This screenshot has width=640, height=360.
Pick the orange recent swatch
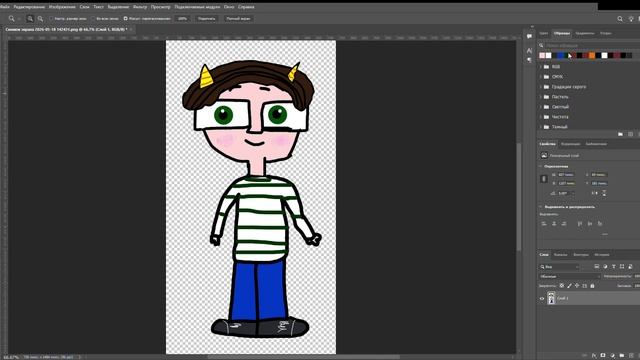click(x=592, y=56)
